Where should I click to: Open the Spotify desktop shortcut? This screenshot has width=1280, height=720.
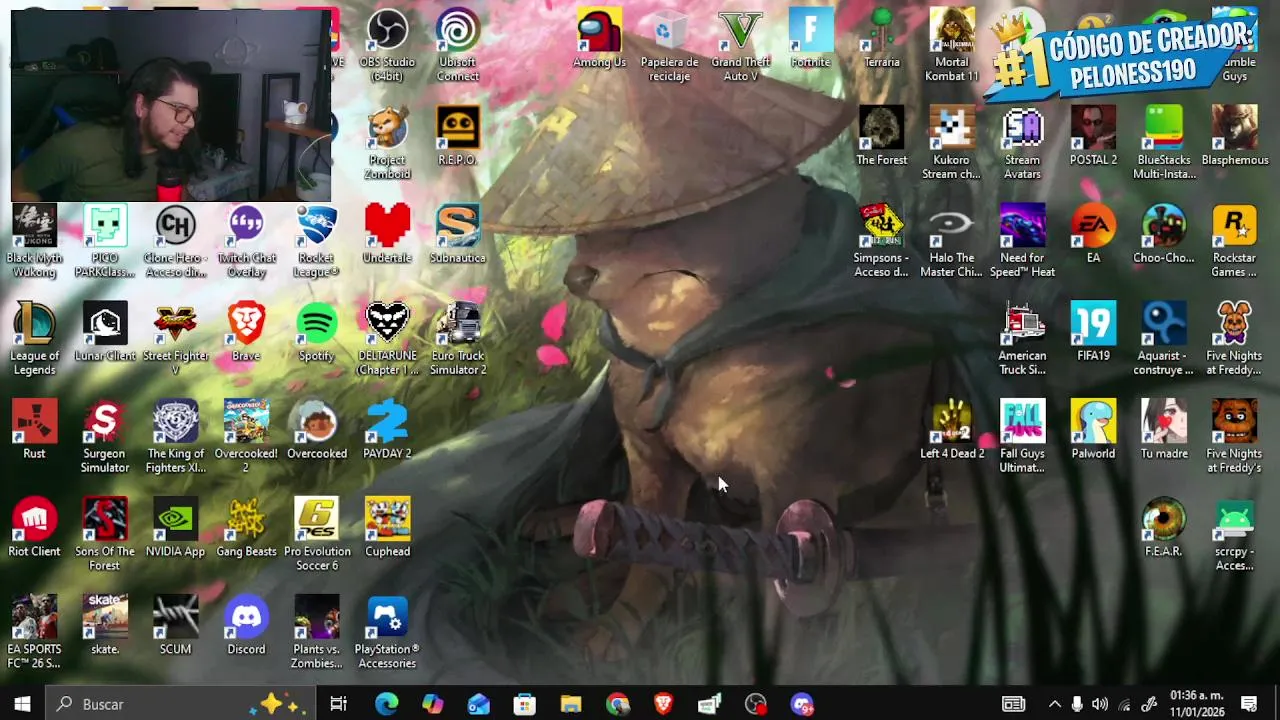click(x=317, y=333)
